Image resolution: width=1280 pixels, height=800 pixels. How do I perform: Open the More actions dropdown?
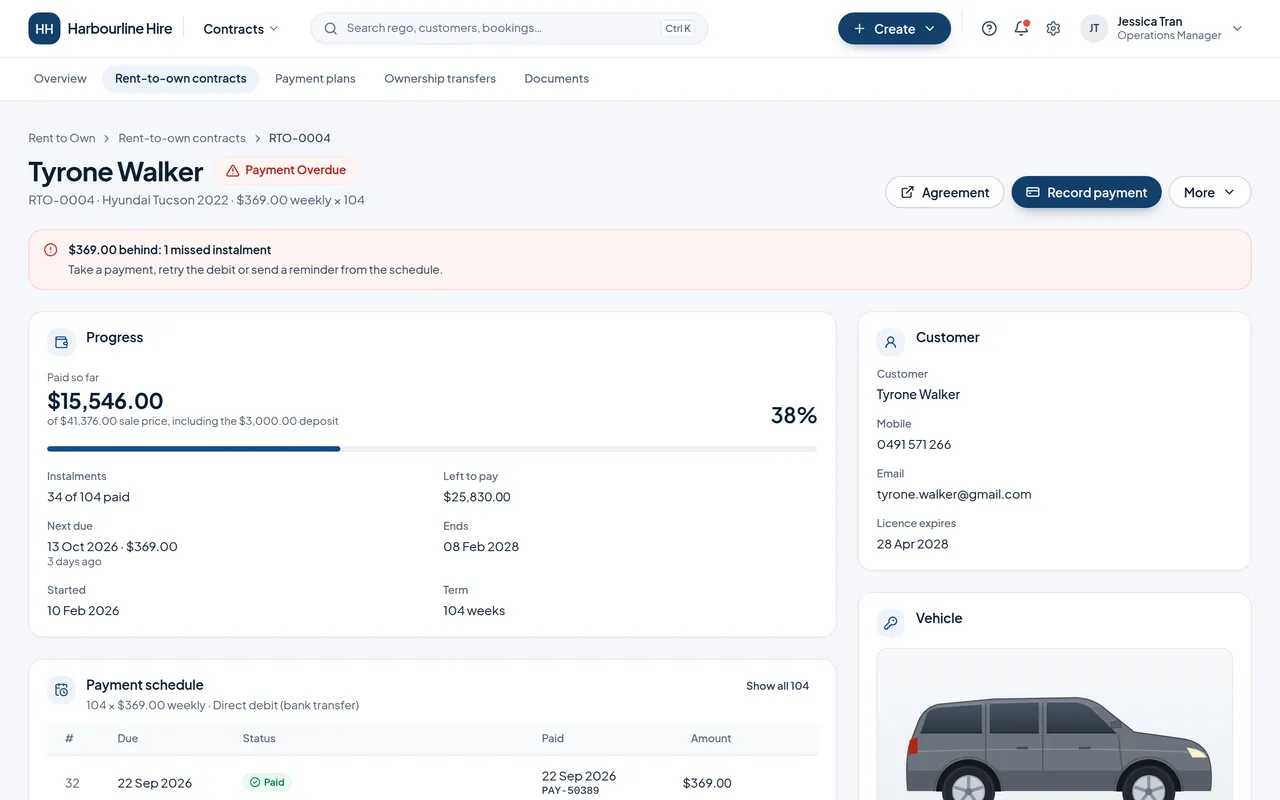(x=1210, y=192)
